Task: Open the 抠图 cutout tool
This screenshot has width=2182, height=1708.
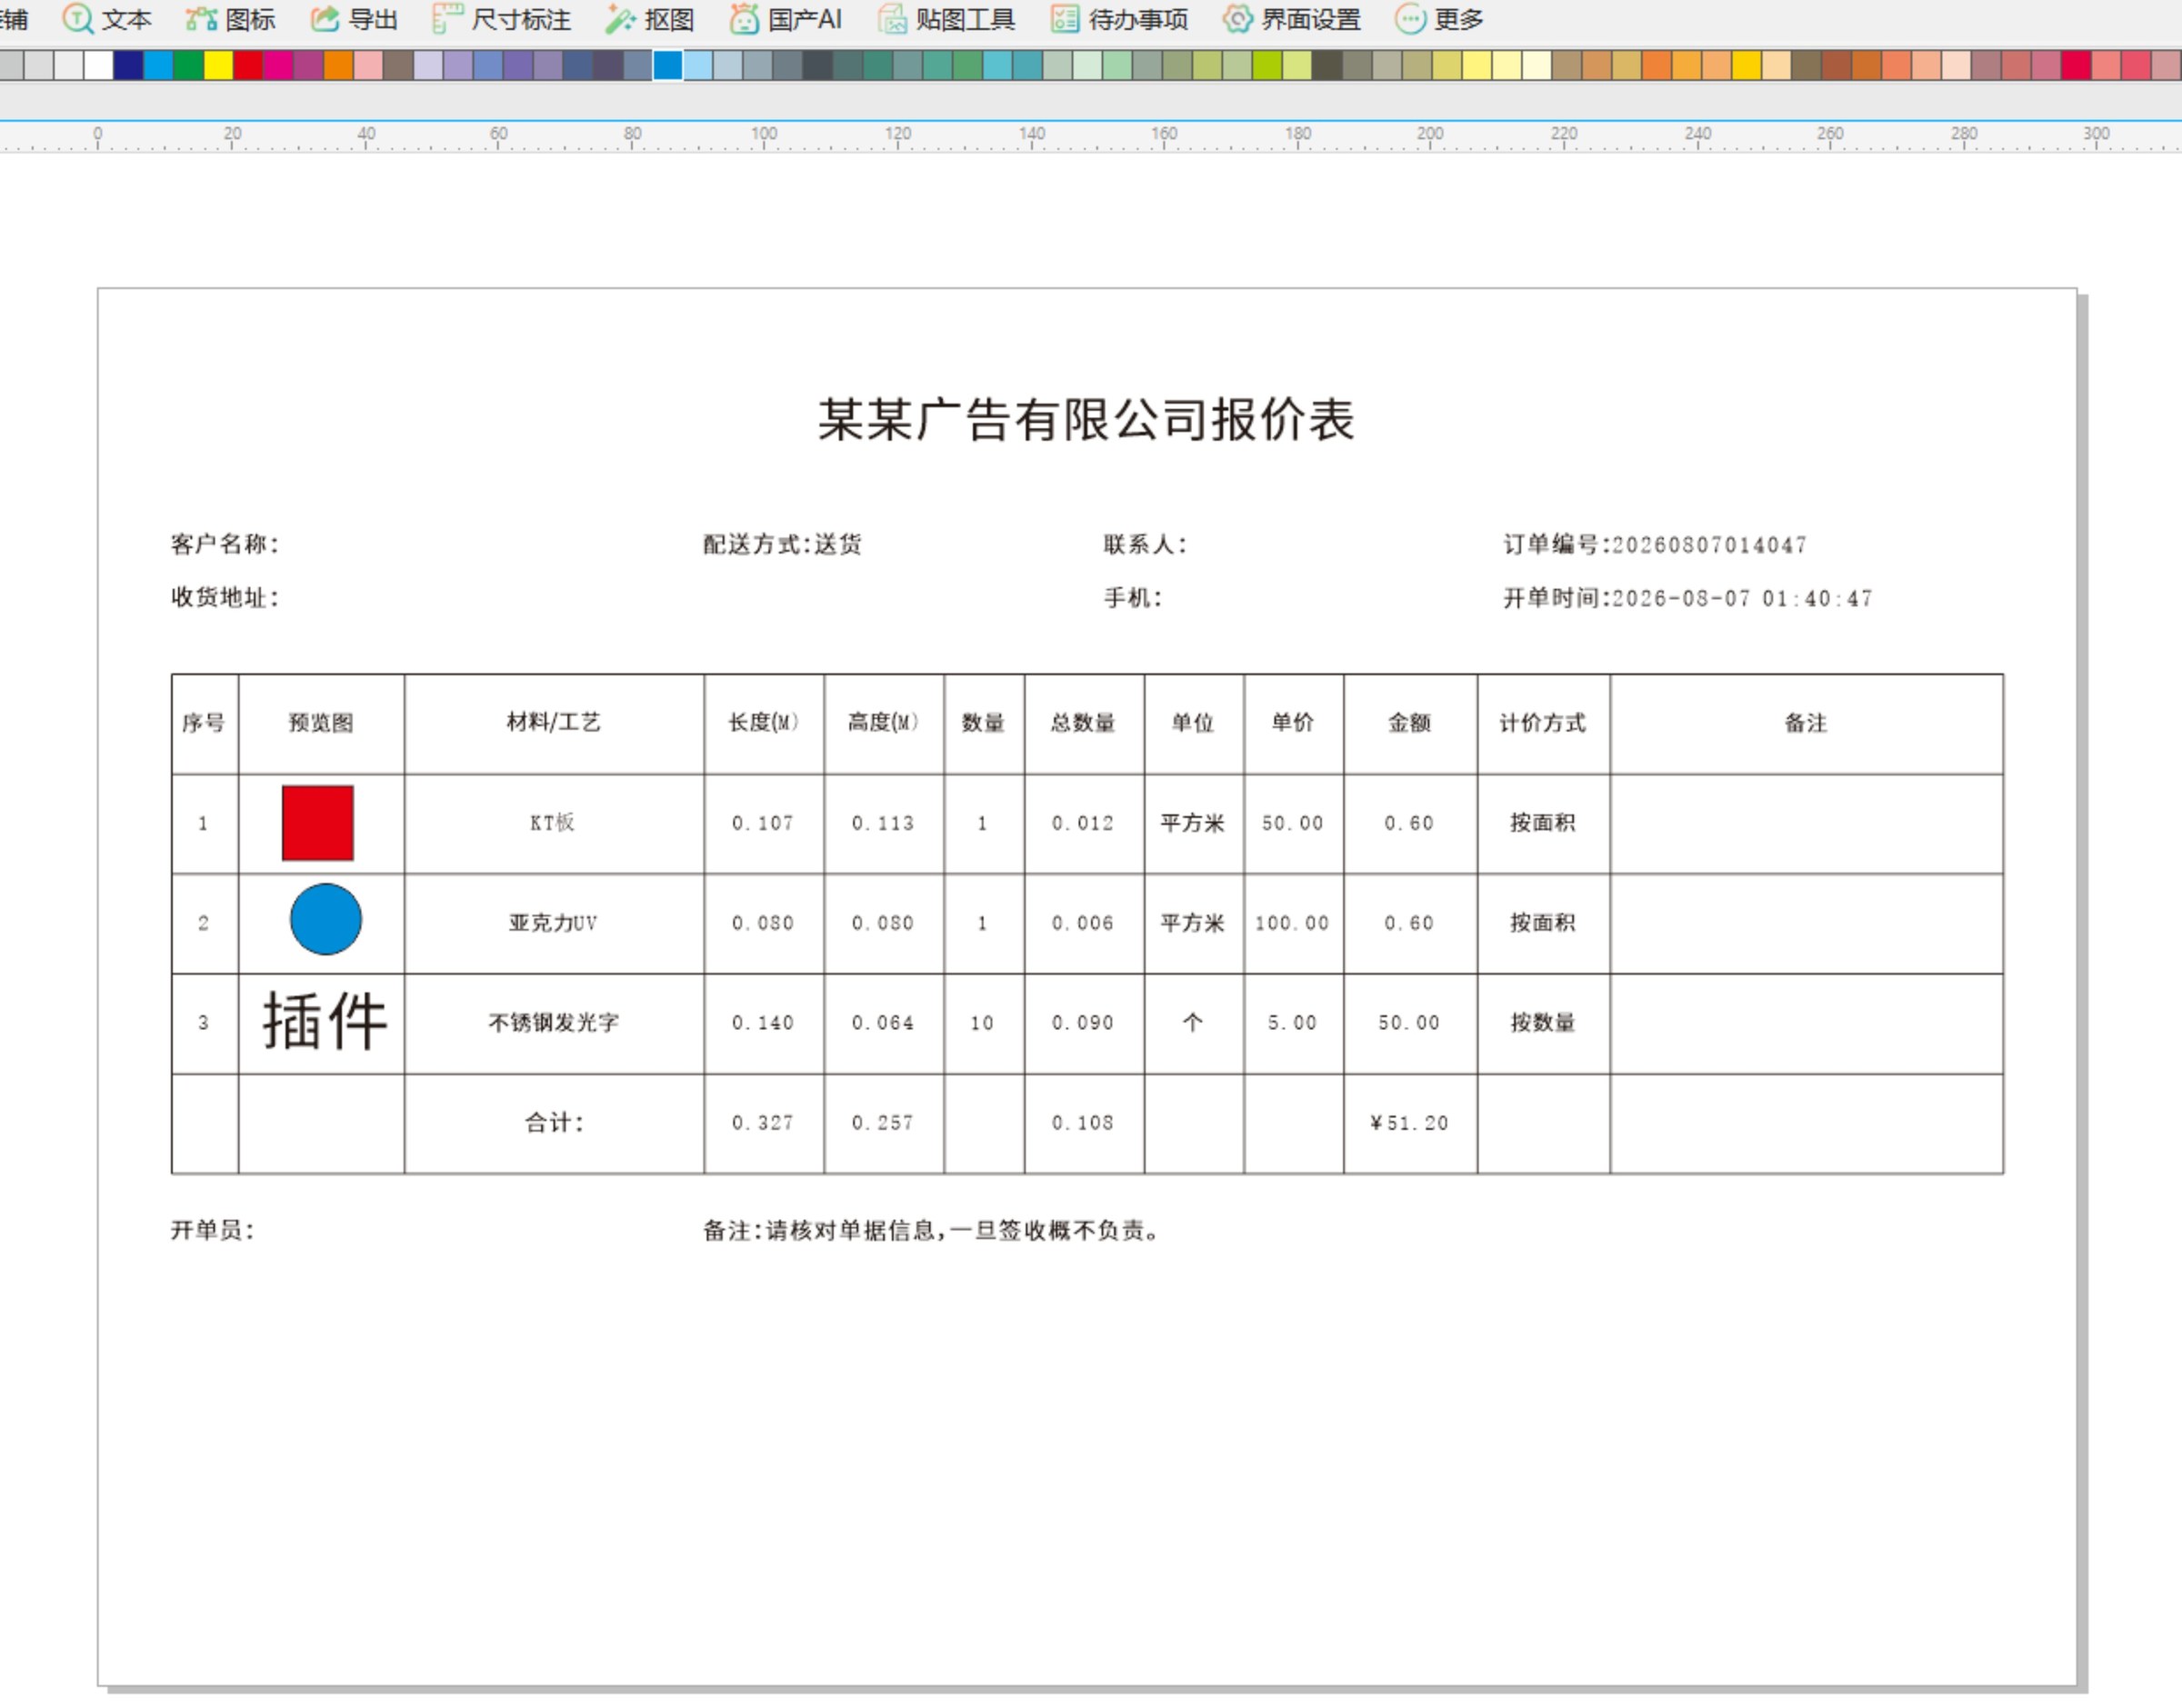Action: pos(650,19)
